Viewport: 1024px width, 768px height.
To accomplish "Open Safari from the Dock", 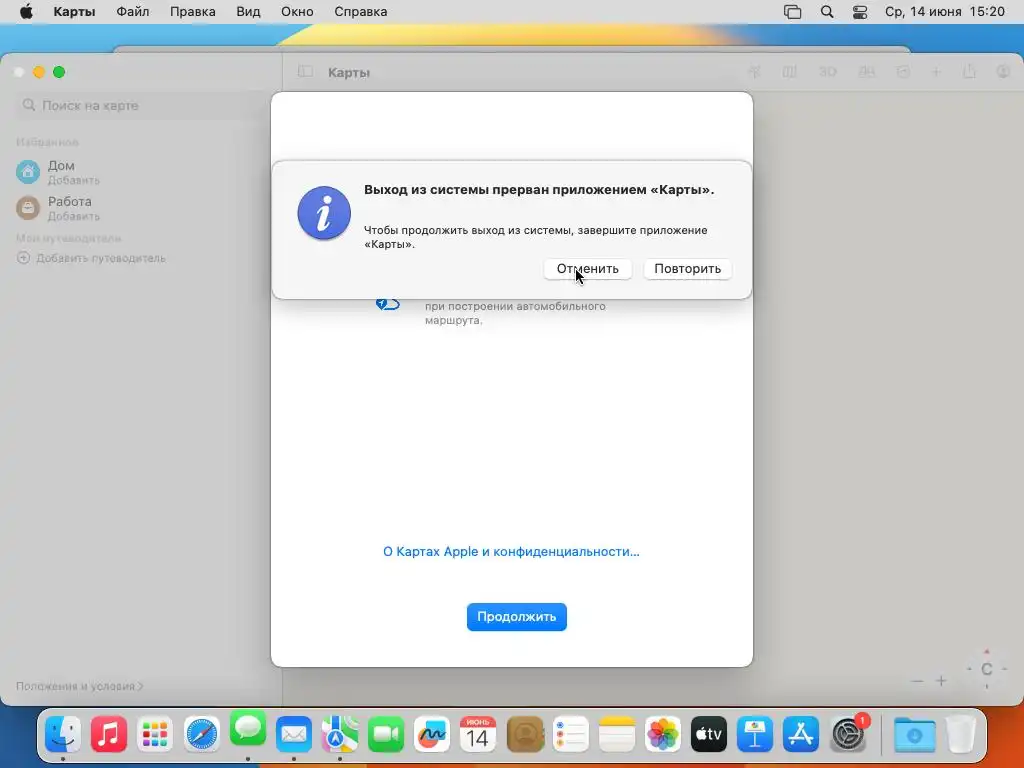I will click(201, 734).
